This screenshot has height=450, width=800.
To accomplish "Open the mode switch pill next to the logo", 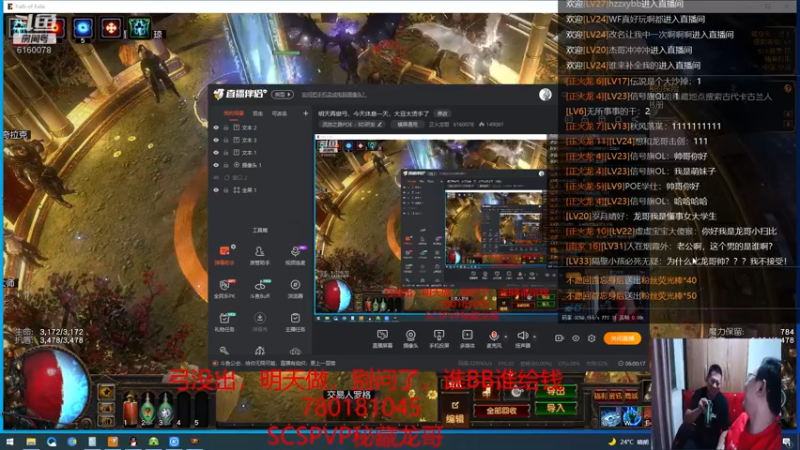I will pos(283,94).
